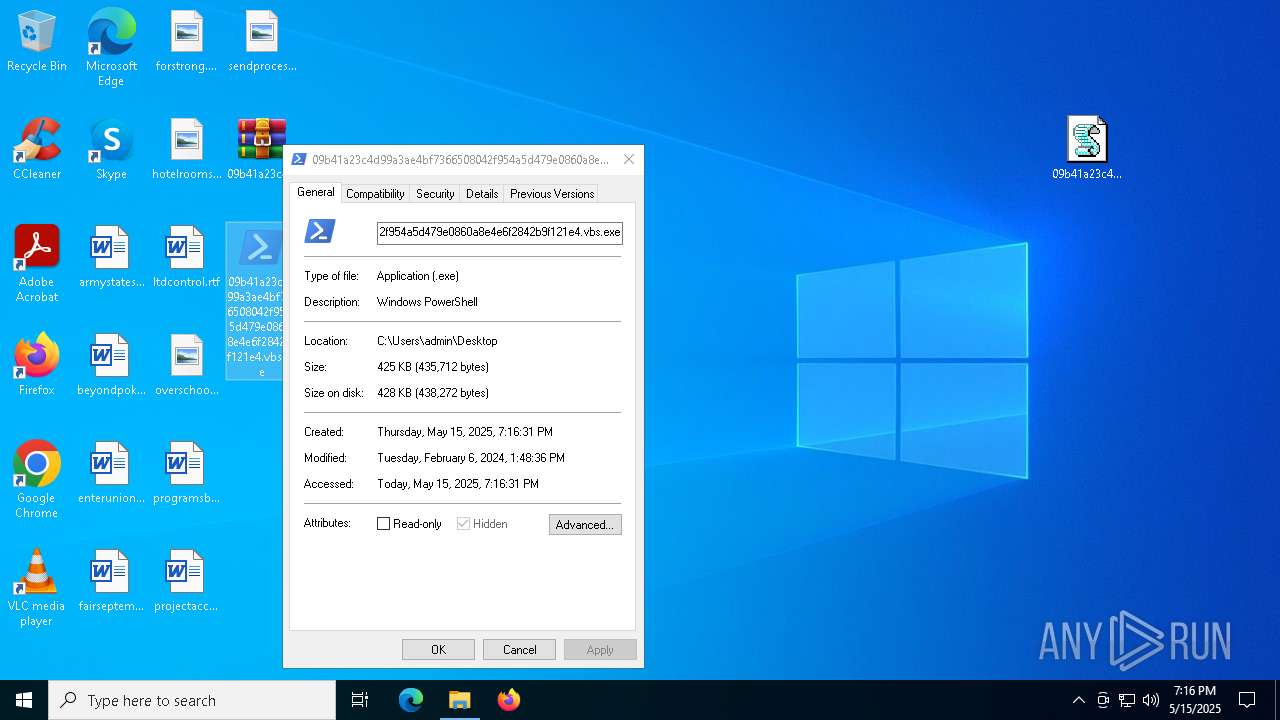The height and width of the screenshot is (720, 1280).
Task: Click the file name text field
Action: 500,232
